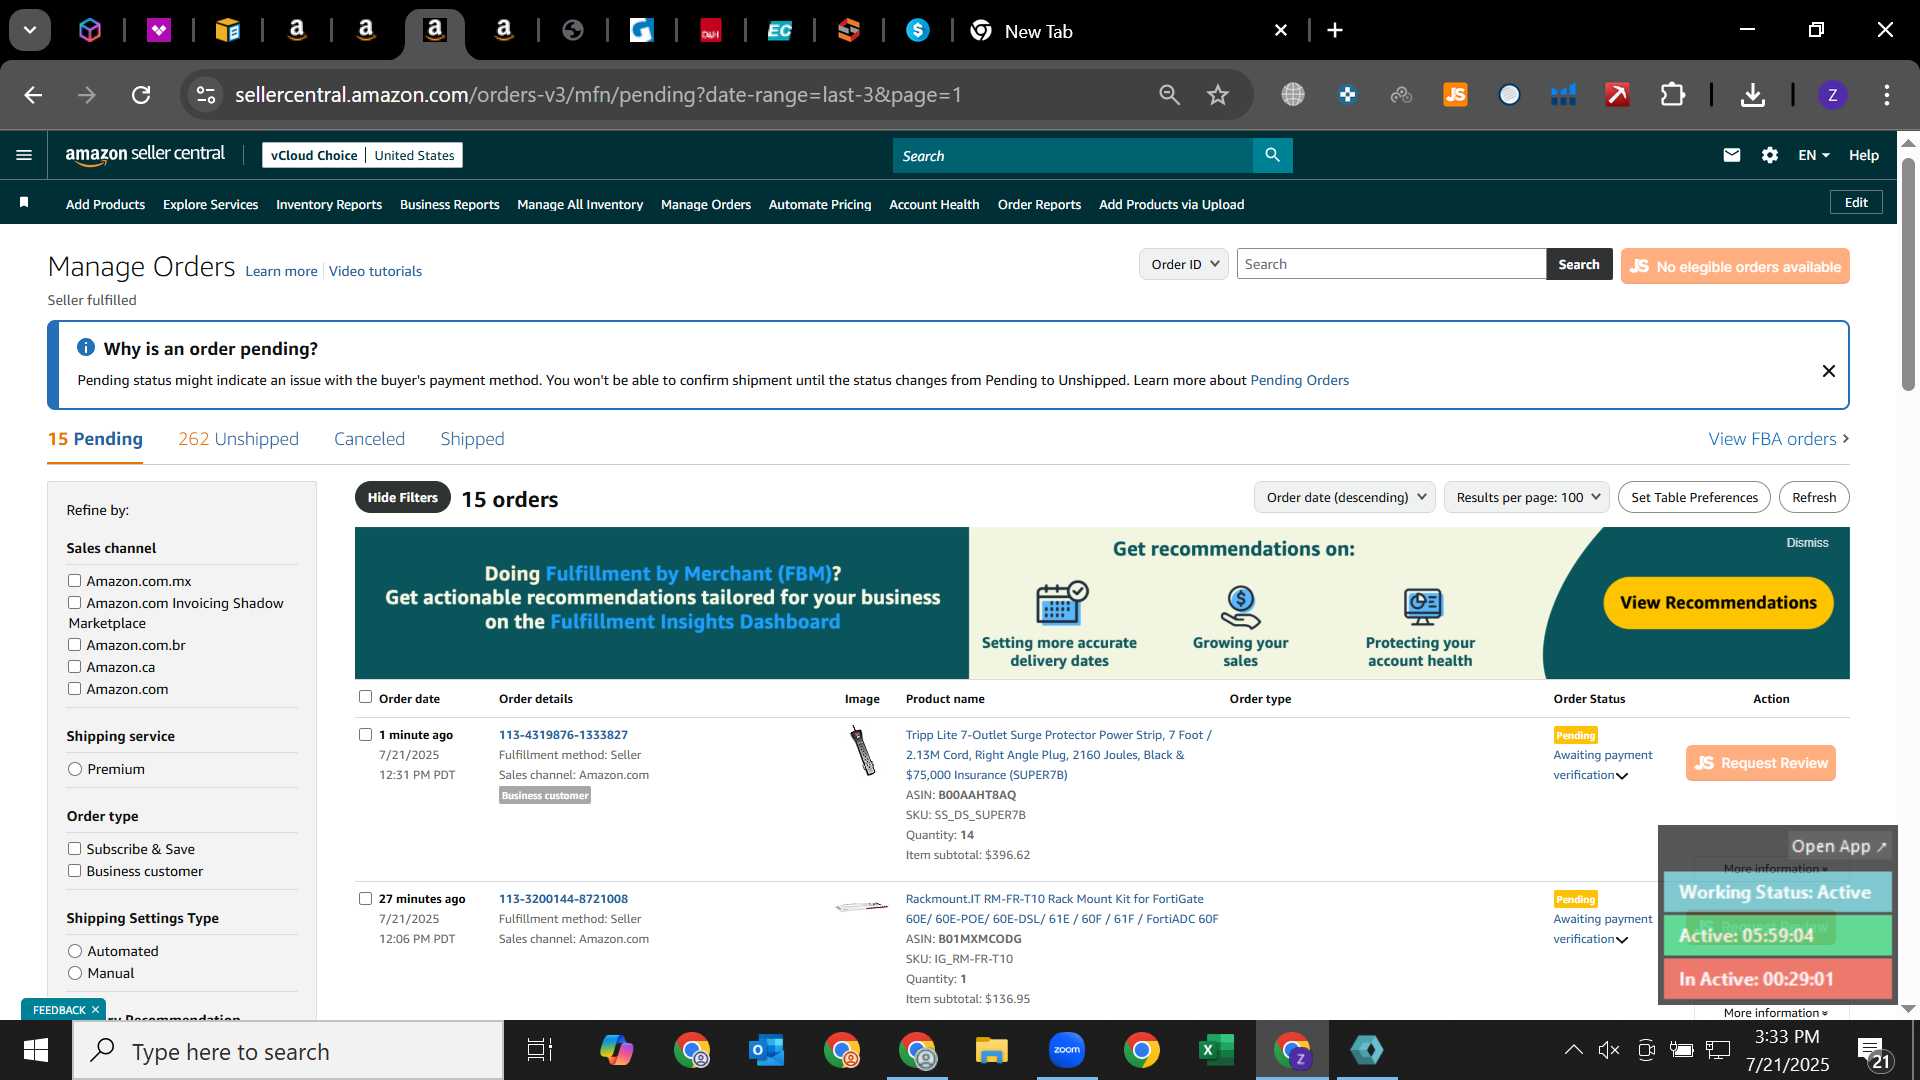Go back with the browser back arrow
The width and height of the screenshot is (1920, 1080).
(x=33, y=95)
